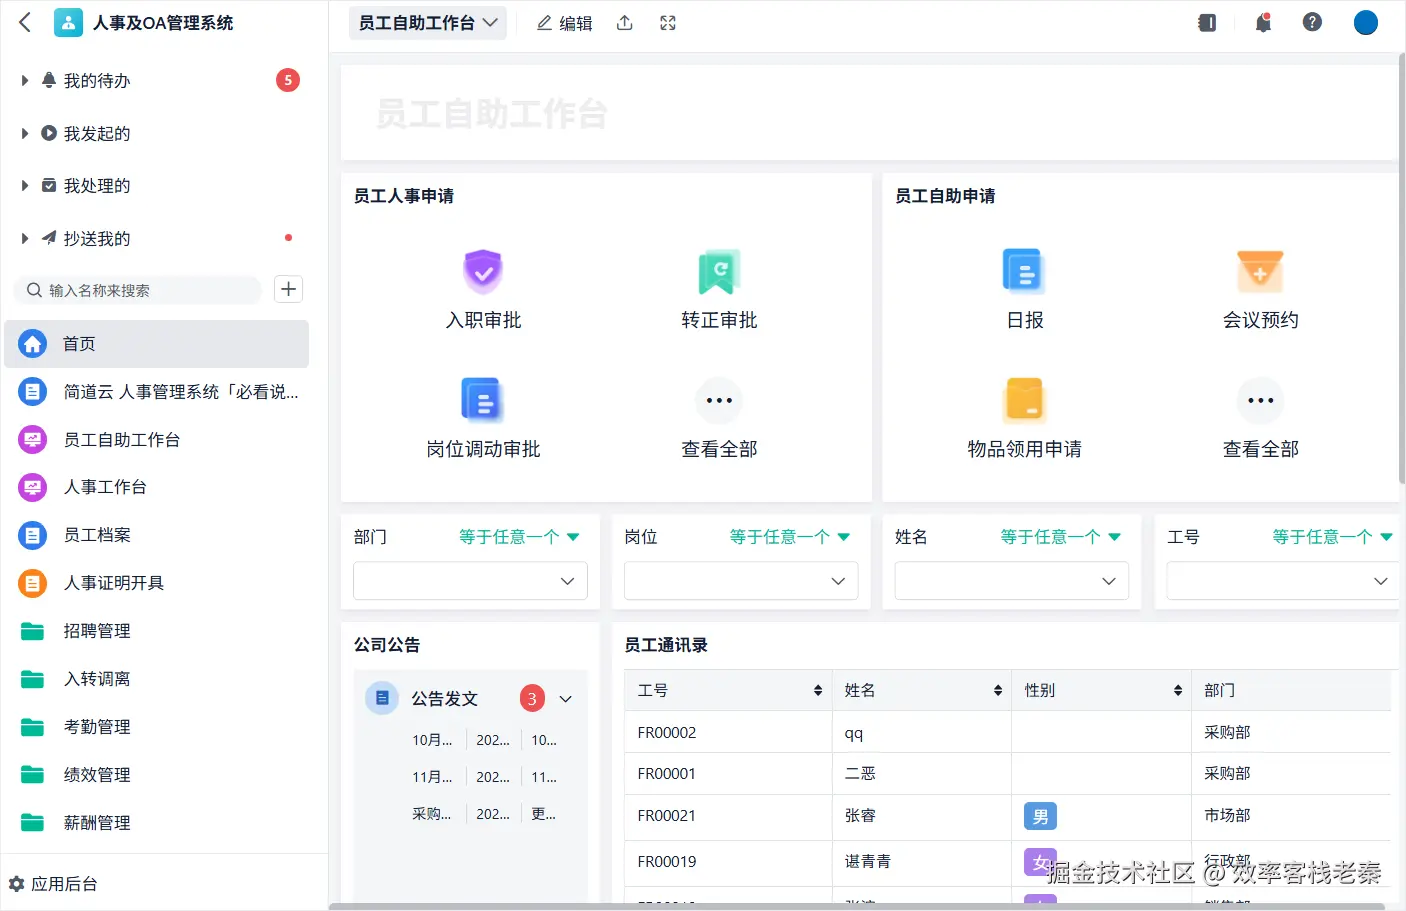The image size is (1406, 911).
Task: Open the 员工自助工作台 title dropdown
Action: click(x=428, y=23)
